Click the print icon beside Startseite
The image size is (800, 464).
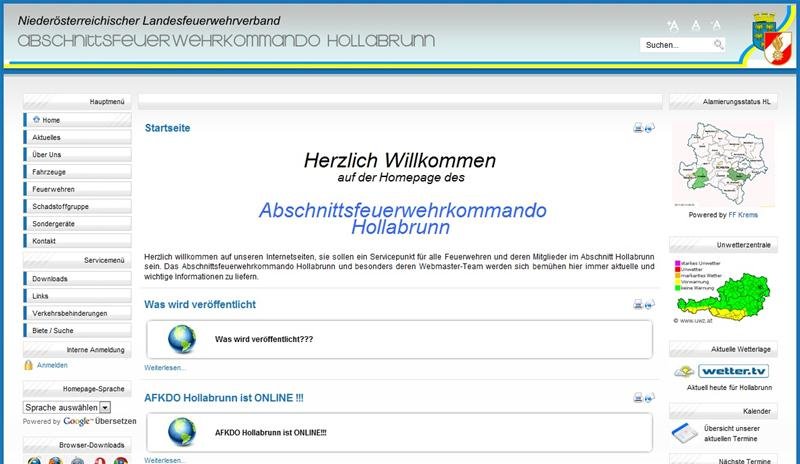(637, 128)
